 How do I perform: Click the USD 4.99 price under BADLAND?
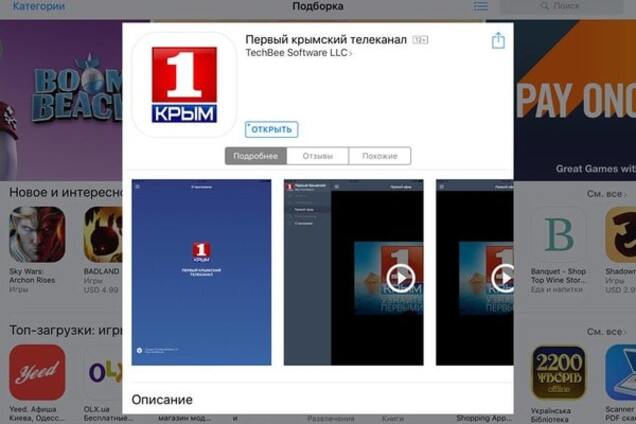(101, 290)
